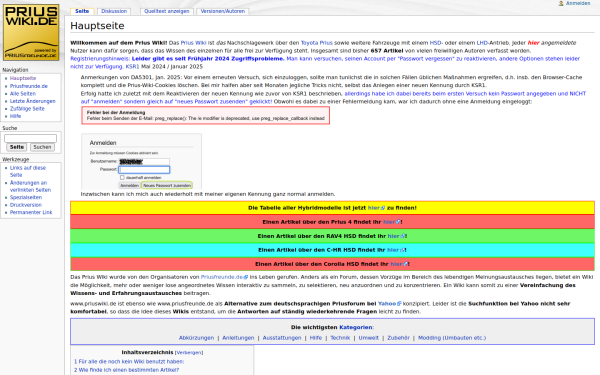
Task: Open the Anmelden login link
Action: [578, 3]
